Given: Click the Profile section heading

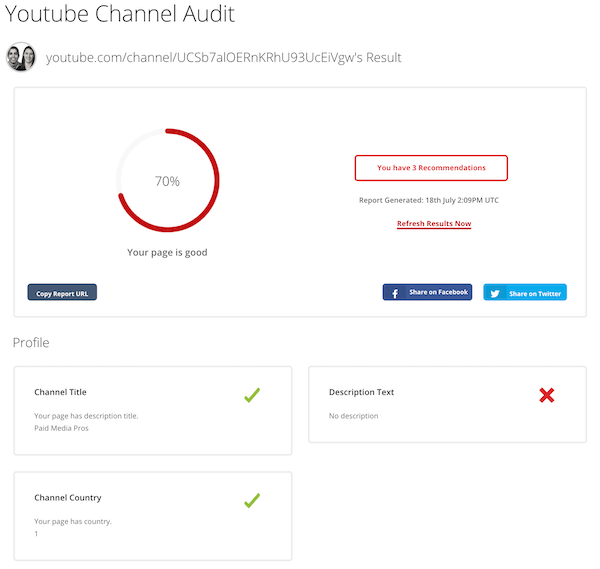Looking at the screenshot, I should [30, 343].
